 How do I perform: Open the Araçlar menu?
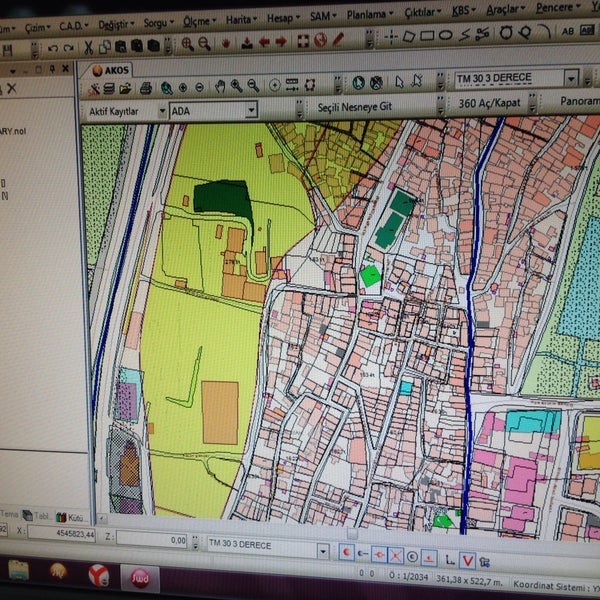(505, 10)
